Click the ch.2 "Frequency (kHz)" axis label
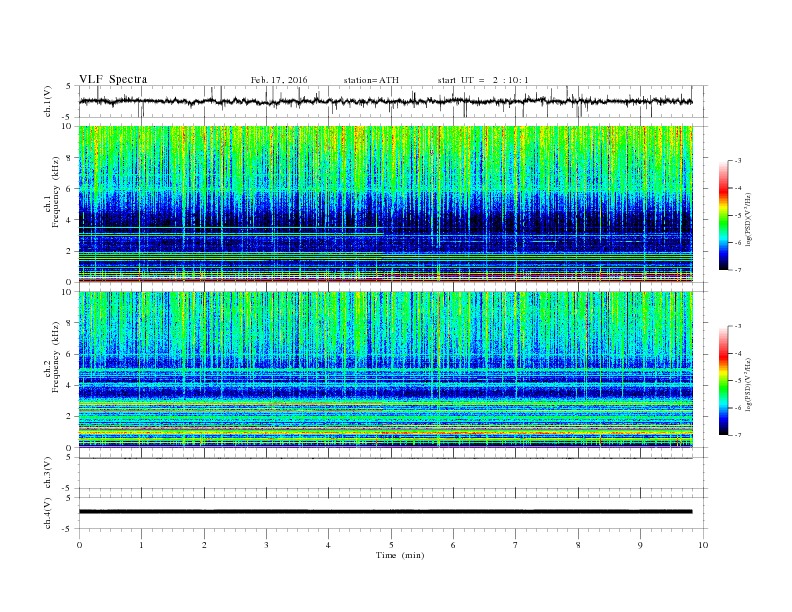 pyautogui.click(x=56, y=357)
